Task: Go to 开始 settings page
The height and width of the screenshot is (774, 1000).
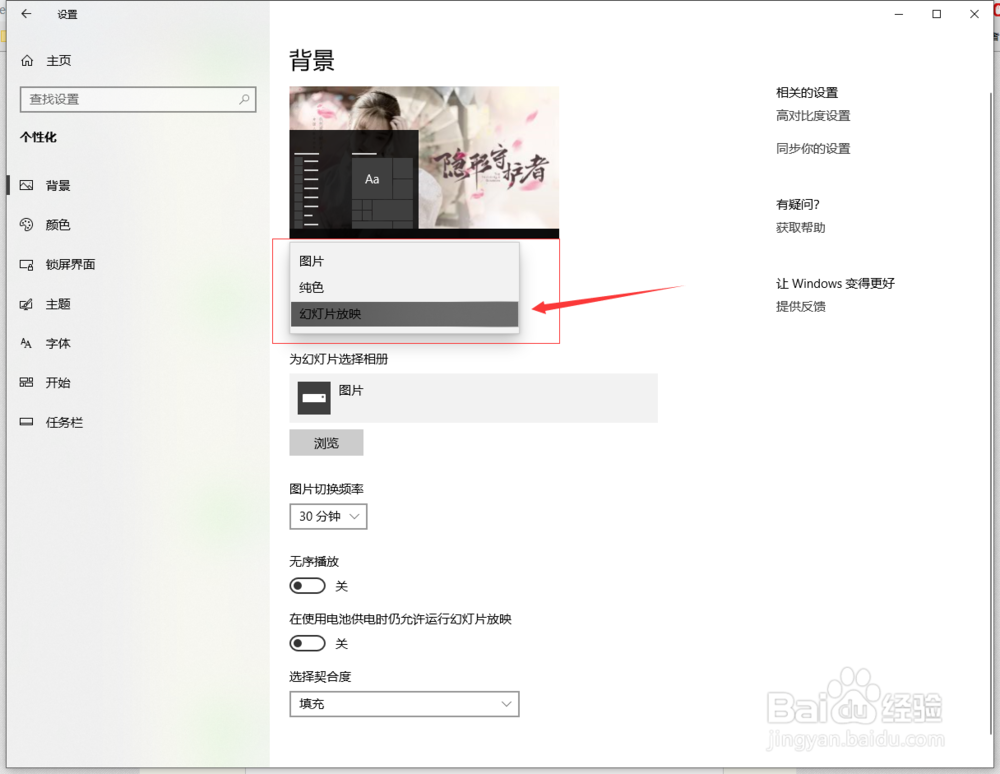Action: 58,383
